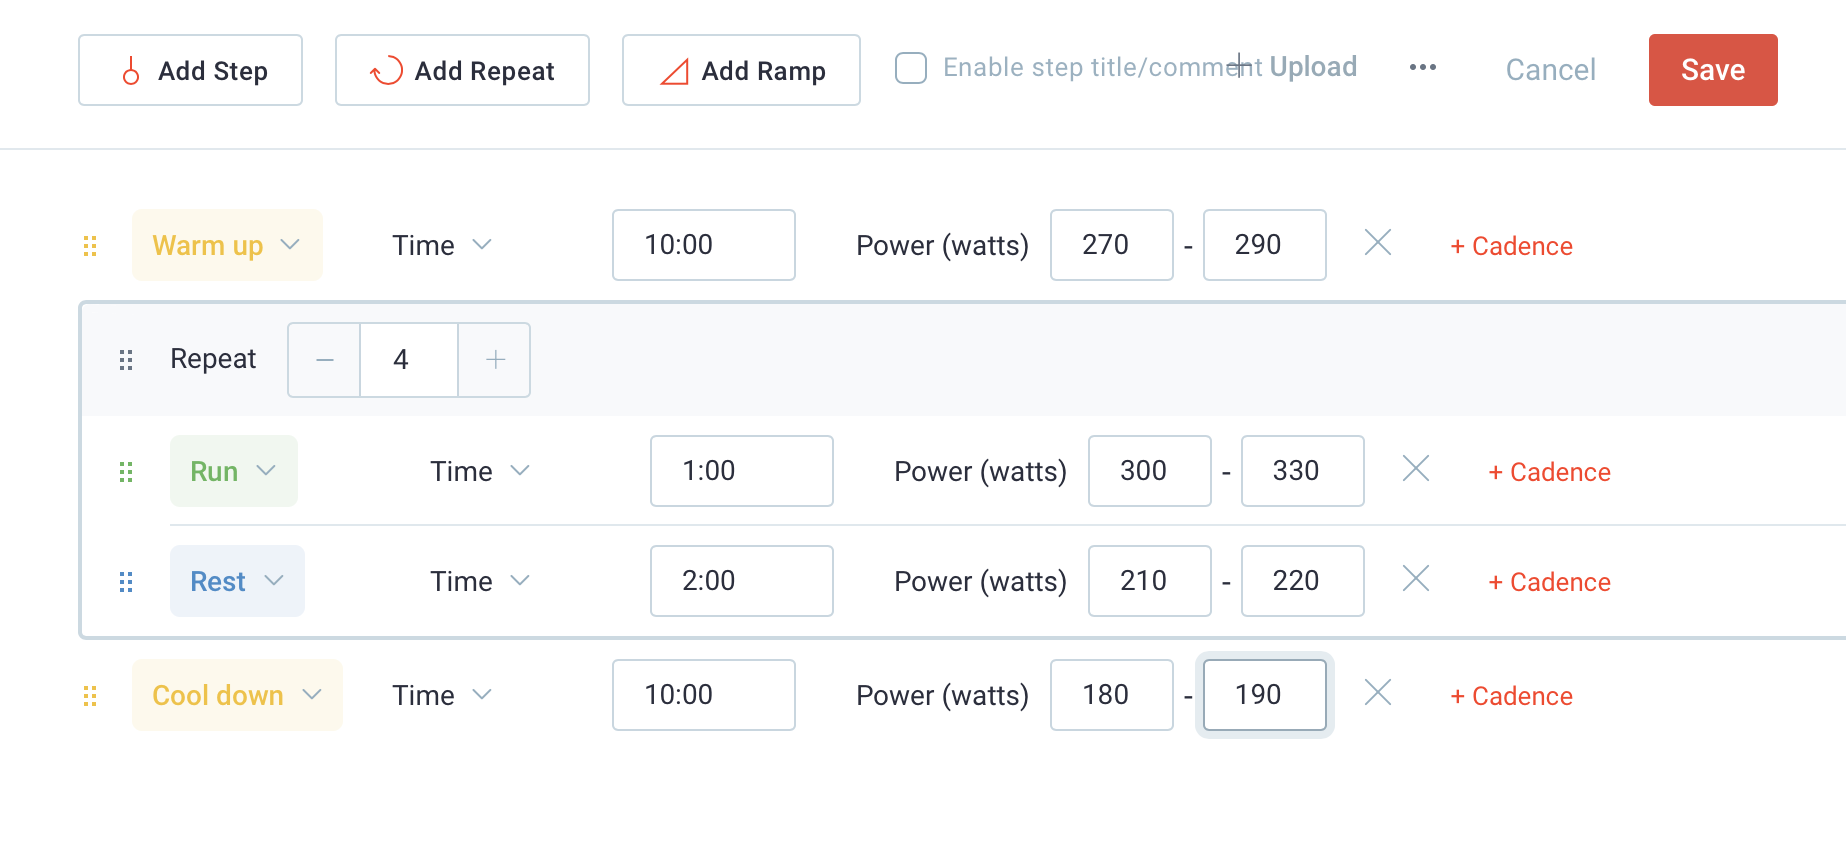1846x864 pixels.
Task: Click the Repeat block drag handle
Action: (126, 360)
